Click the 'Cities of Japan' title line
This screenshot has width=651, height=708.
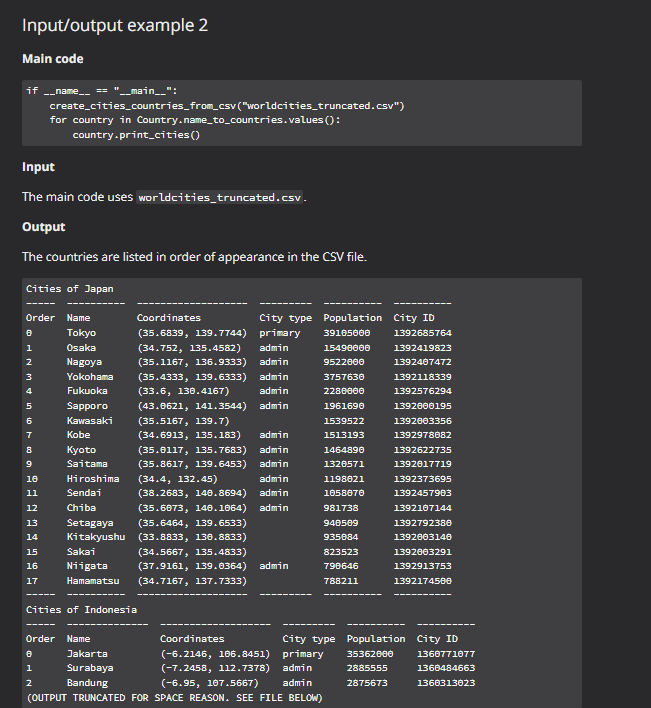pos(70,289)
